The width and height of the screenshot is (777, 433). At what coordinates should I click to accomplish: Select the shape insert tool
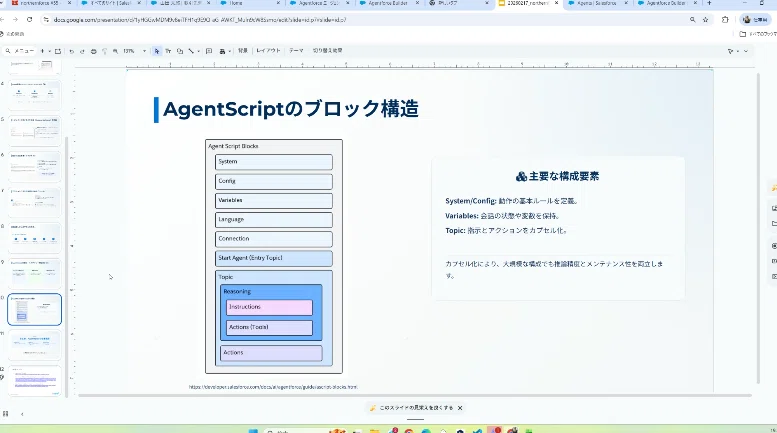tap(180, 51)
